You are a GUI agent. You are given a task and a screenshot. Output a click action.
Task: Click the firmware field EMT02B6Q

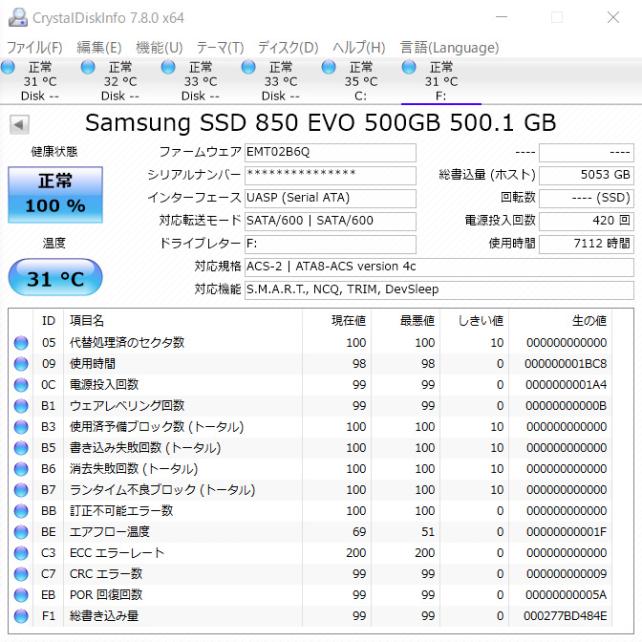tap(330, 152)
